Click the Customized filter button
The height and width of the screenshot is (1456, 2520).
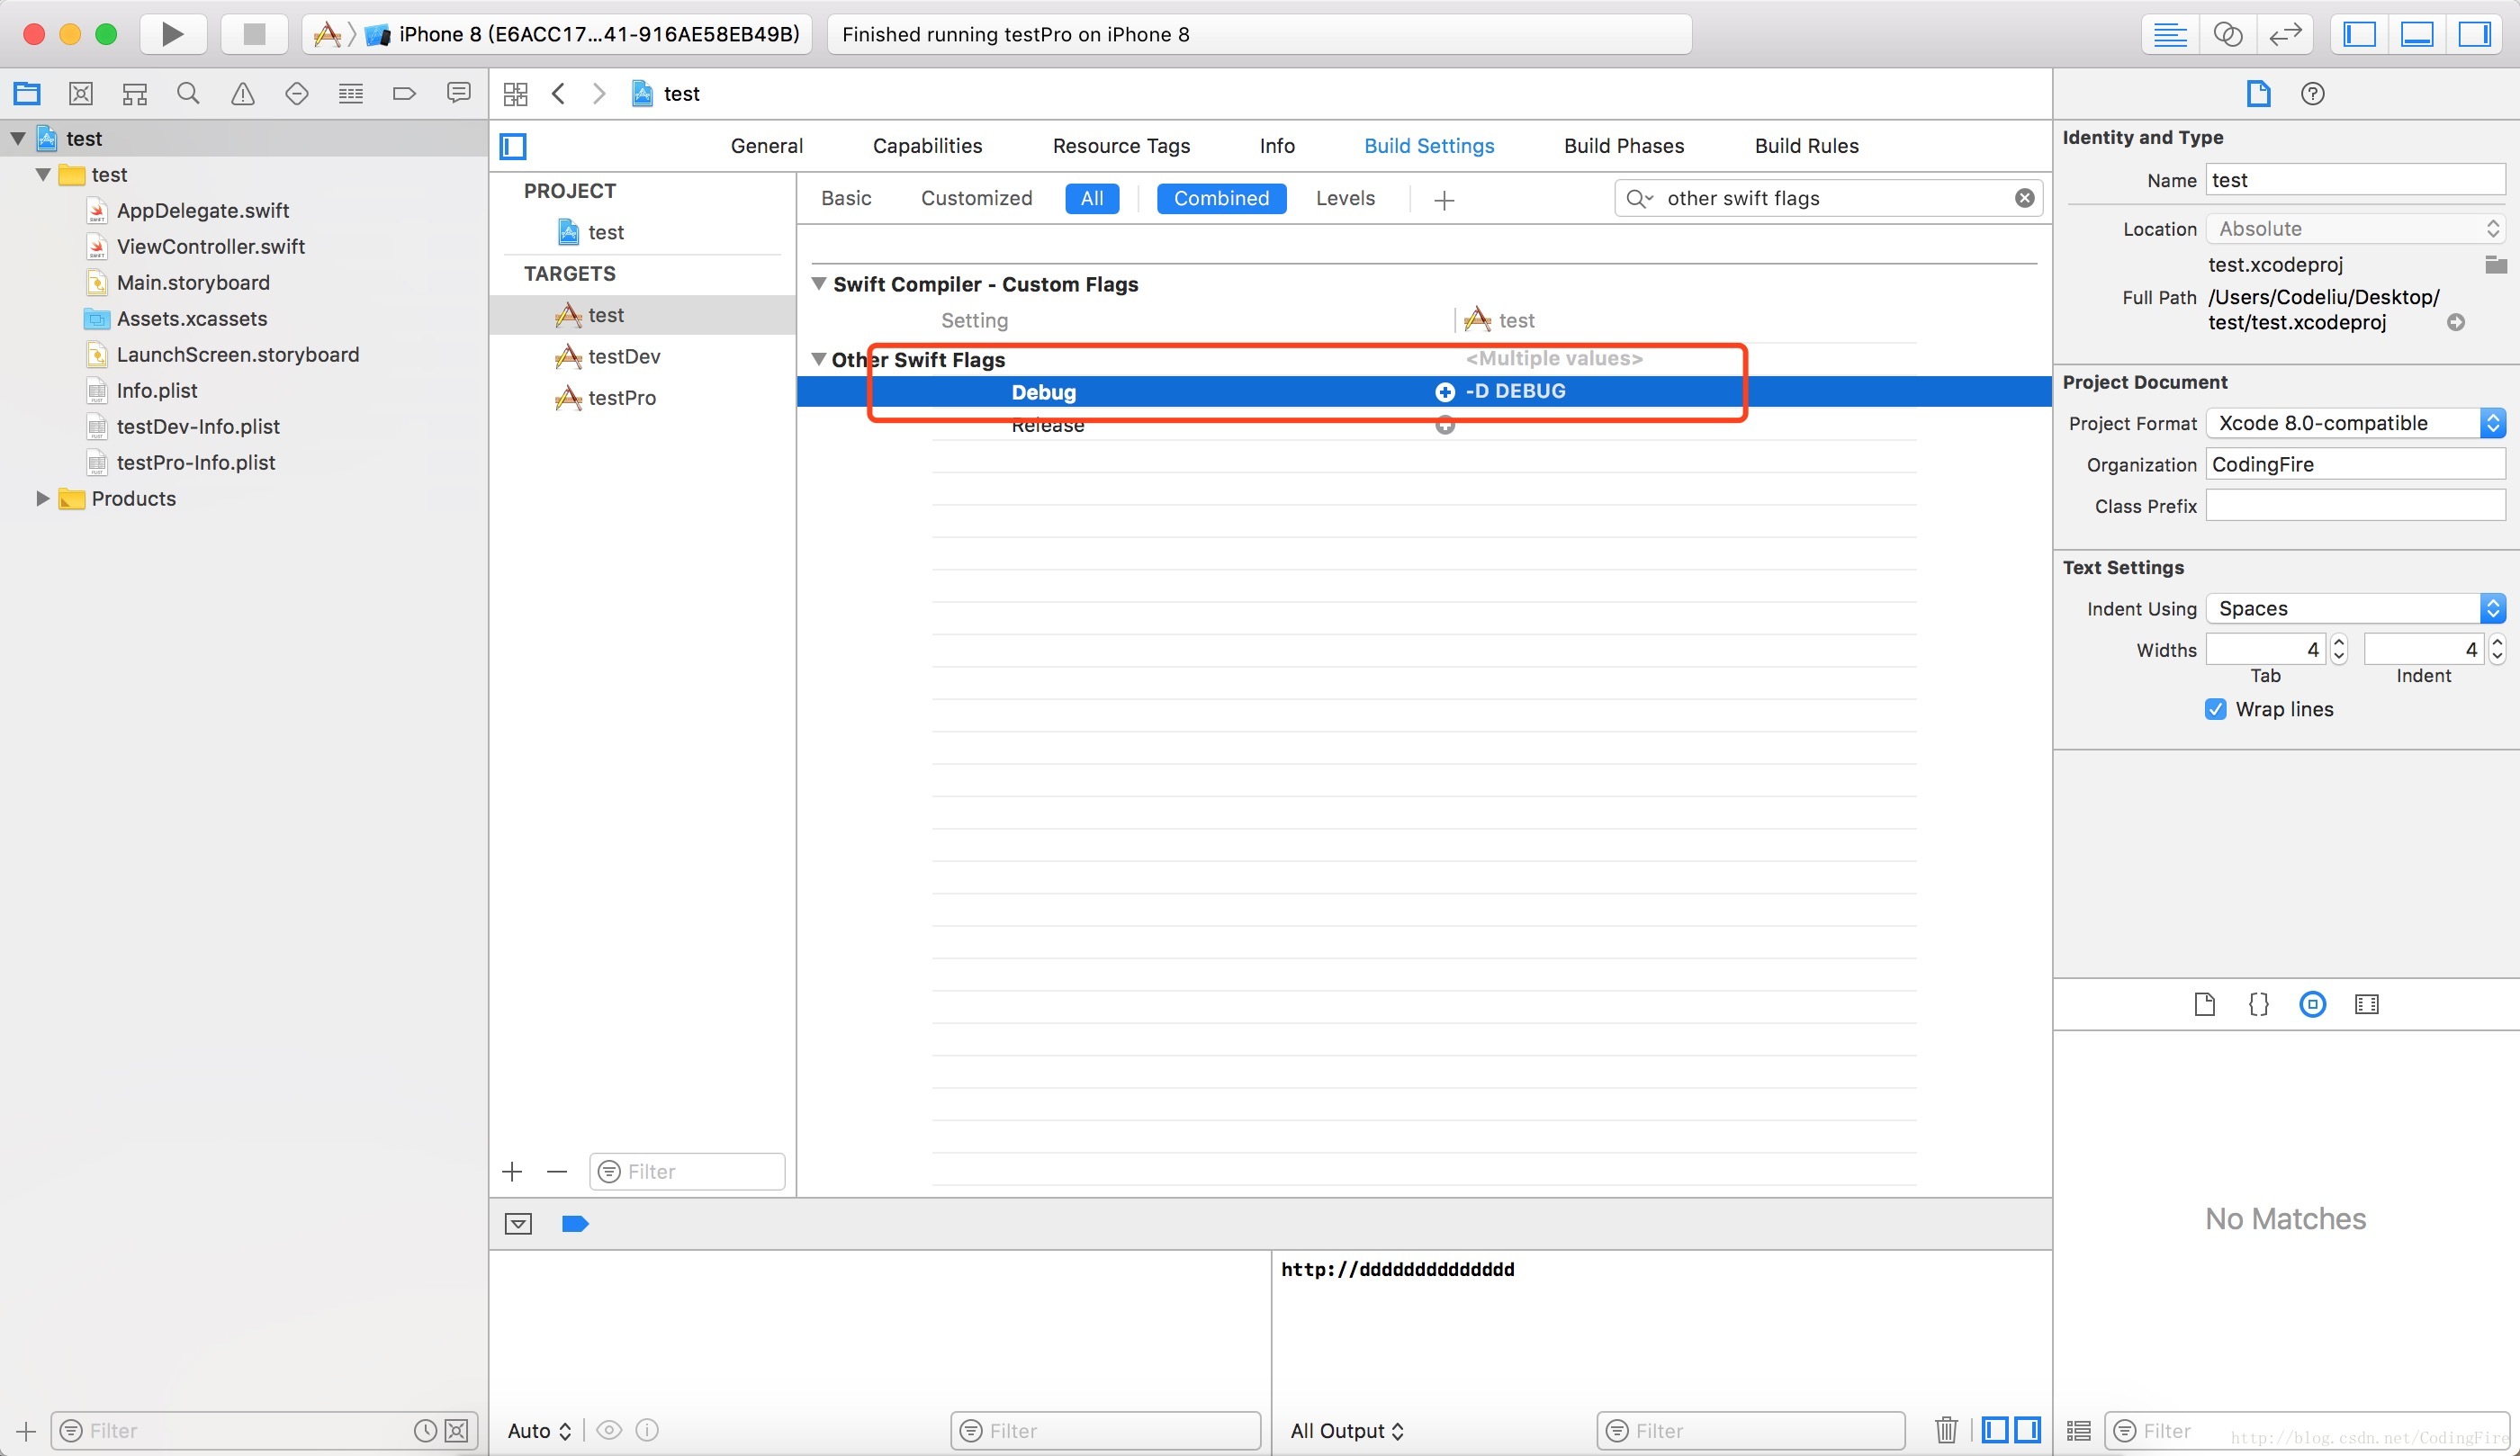pyautogui.click(x=976, y=198)
